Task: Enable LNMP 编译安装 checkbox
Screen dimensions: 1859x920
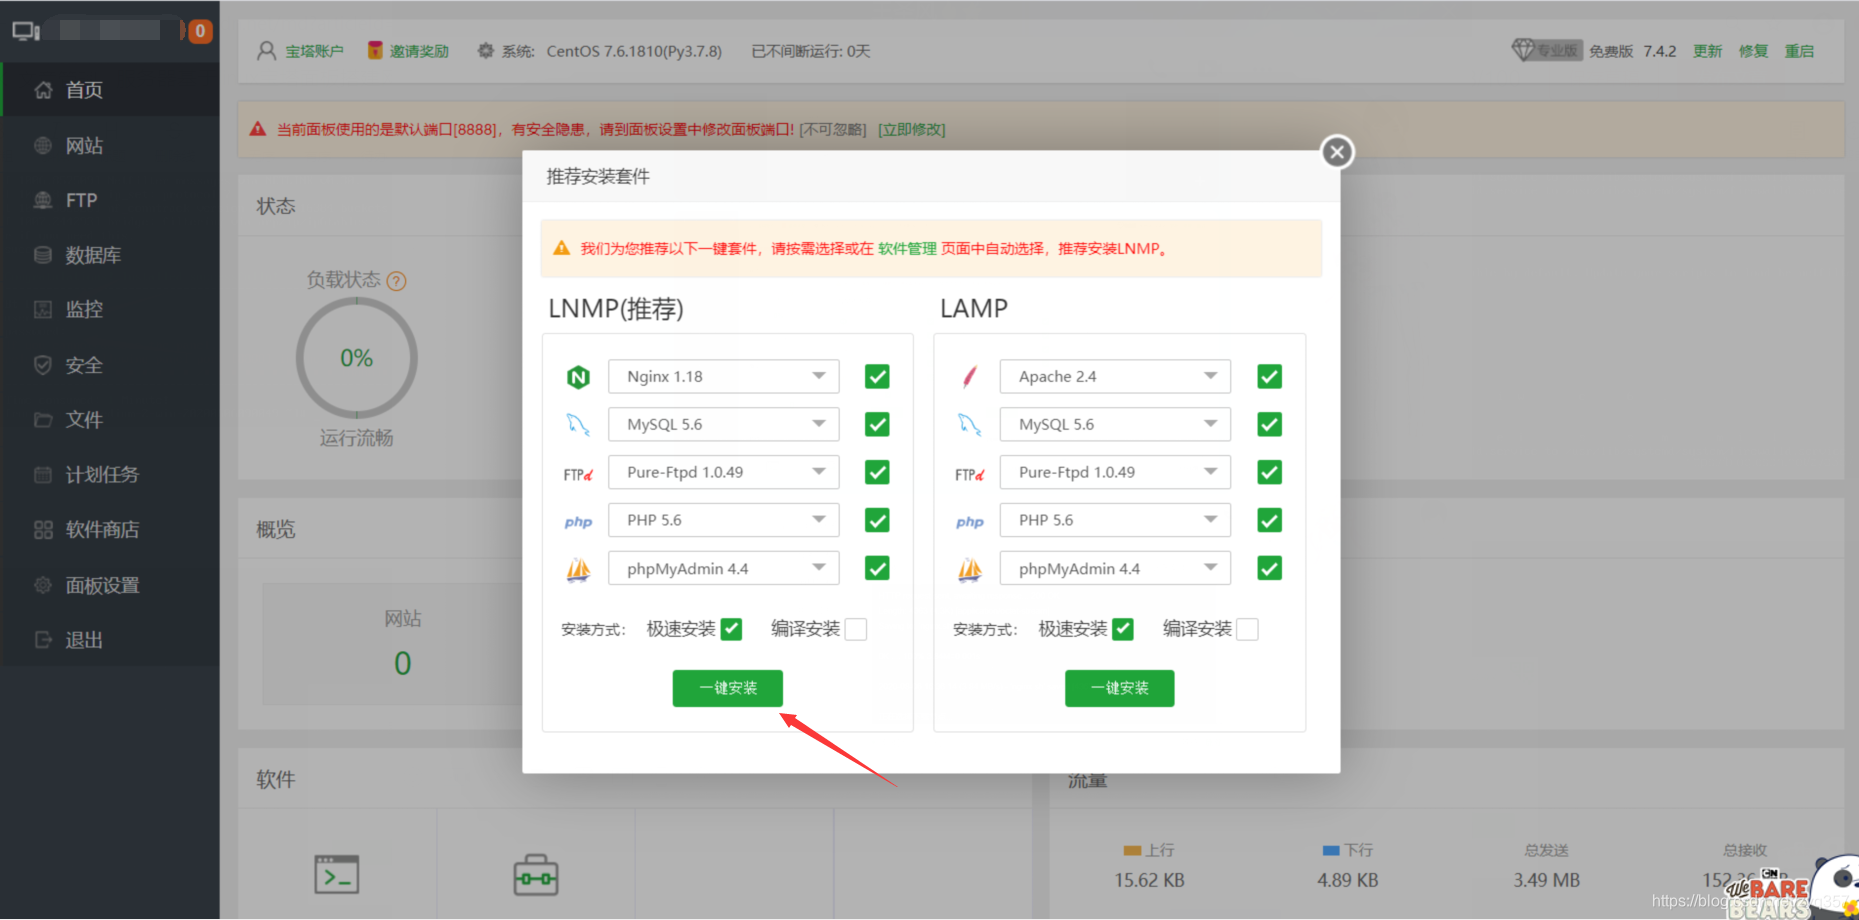Action: tap(856, 629)
